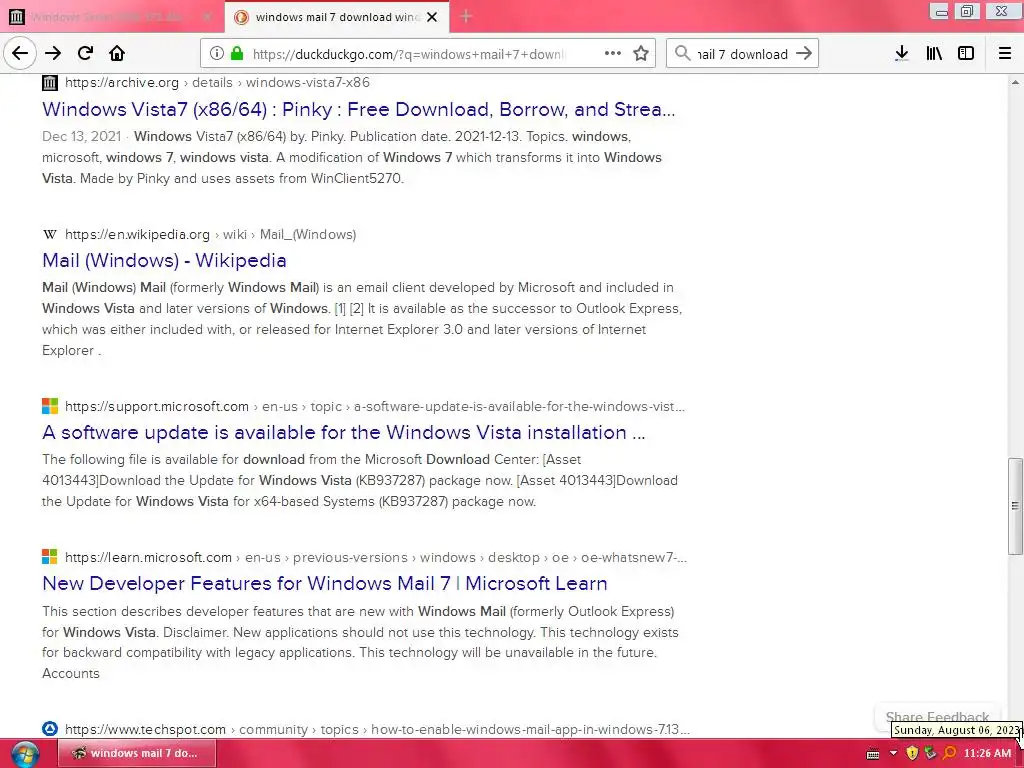1024x768 pixels.
Task: Switch to the first archive.org tab
Action: (111, 17)
